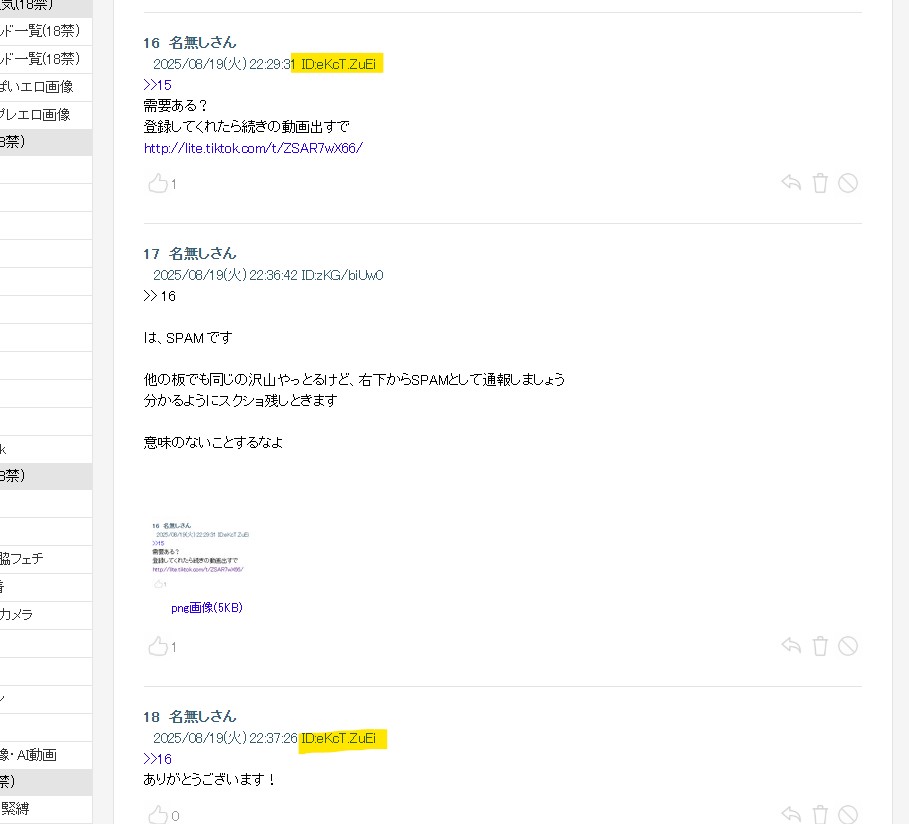This screenshot has width=909, height=824.
Task: Hit the thumbs-up icon on post 18
Action: [158, 815]
